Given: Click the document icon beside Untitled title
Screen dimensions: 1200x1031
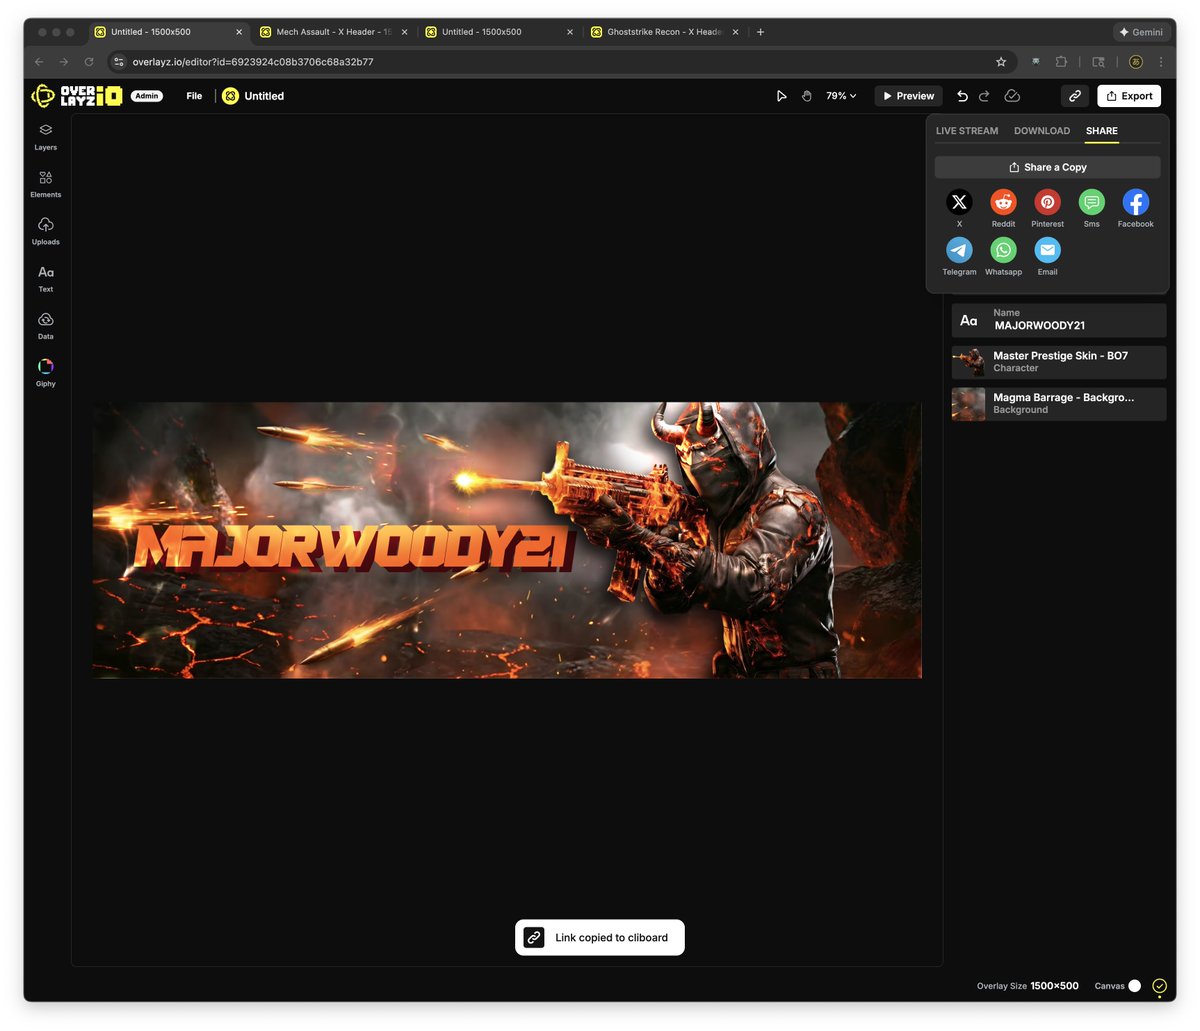Looking at the screenshot, I should 230,96.
